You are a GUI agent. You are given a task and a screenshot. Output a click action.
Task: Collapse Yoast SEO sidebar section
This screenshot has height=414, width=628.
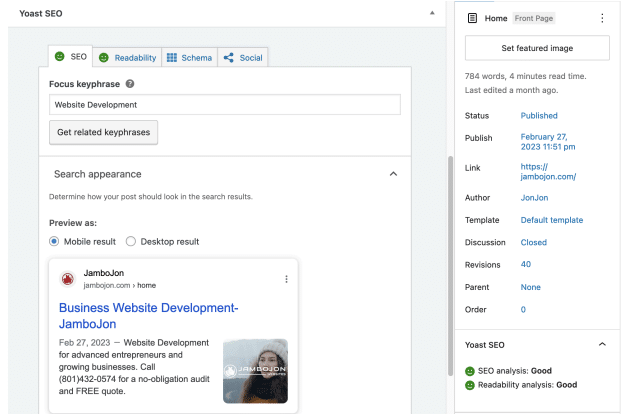click(602, 344)
